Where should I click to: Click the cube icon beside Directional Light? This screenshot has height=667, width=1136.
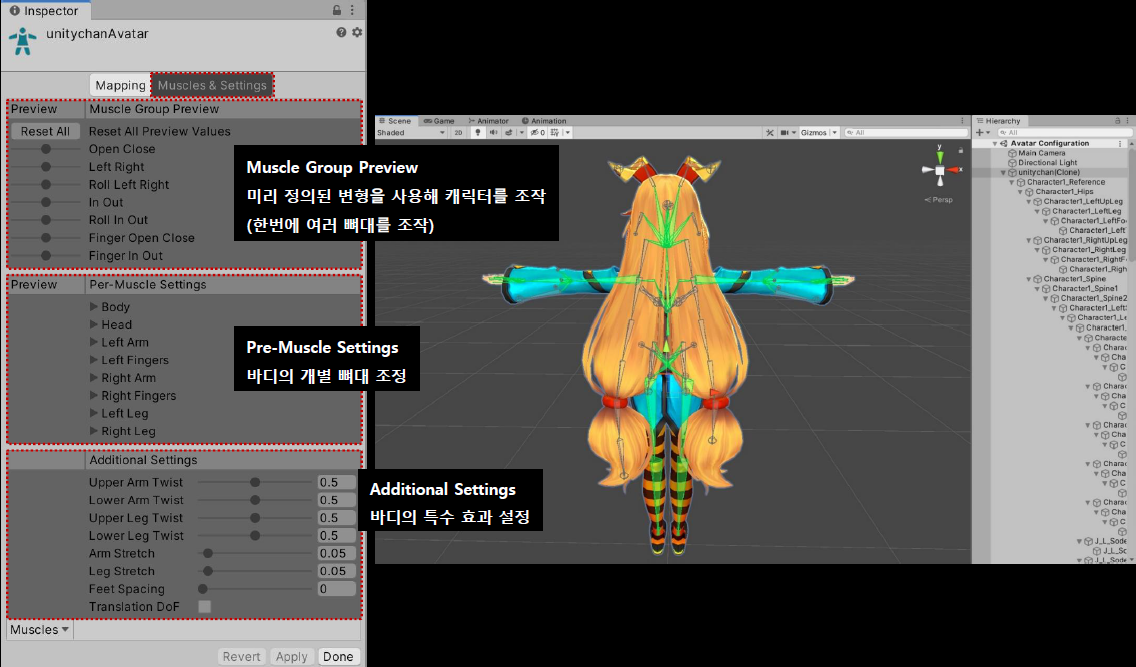(x=1012, y=163)
